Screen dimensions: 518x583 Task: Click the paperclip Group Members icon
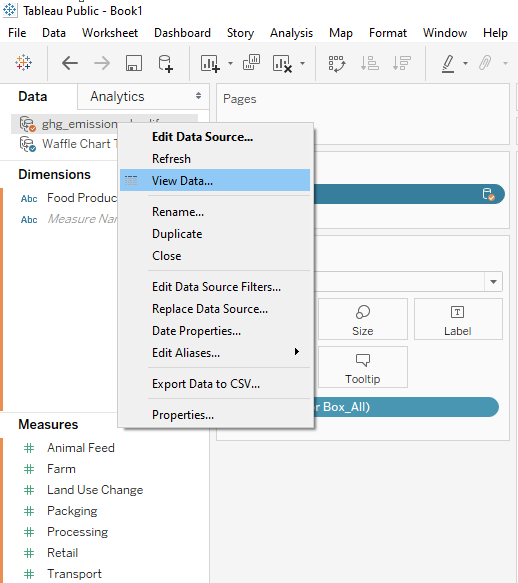tap(485, 63)
